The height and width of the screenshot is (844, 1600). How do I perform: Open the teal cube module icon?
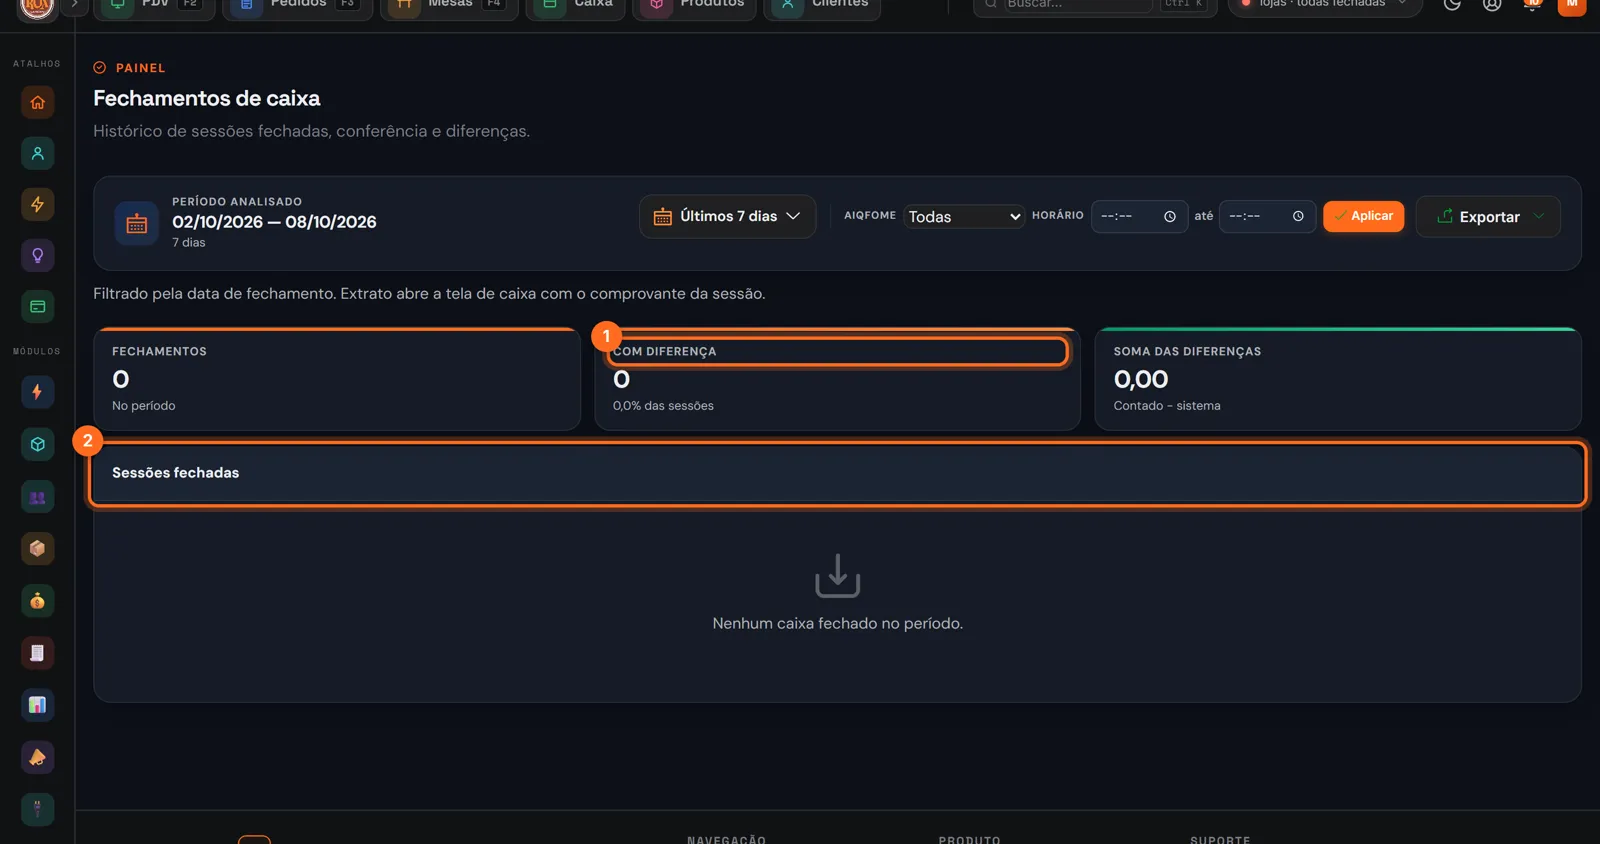coord(38,444)
